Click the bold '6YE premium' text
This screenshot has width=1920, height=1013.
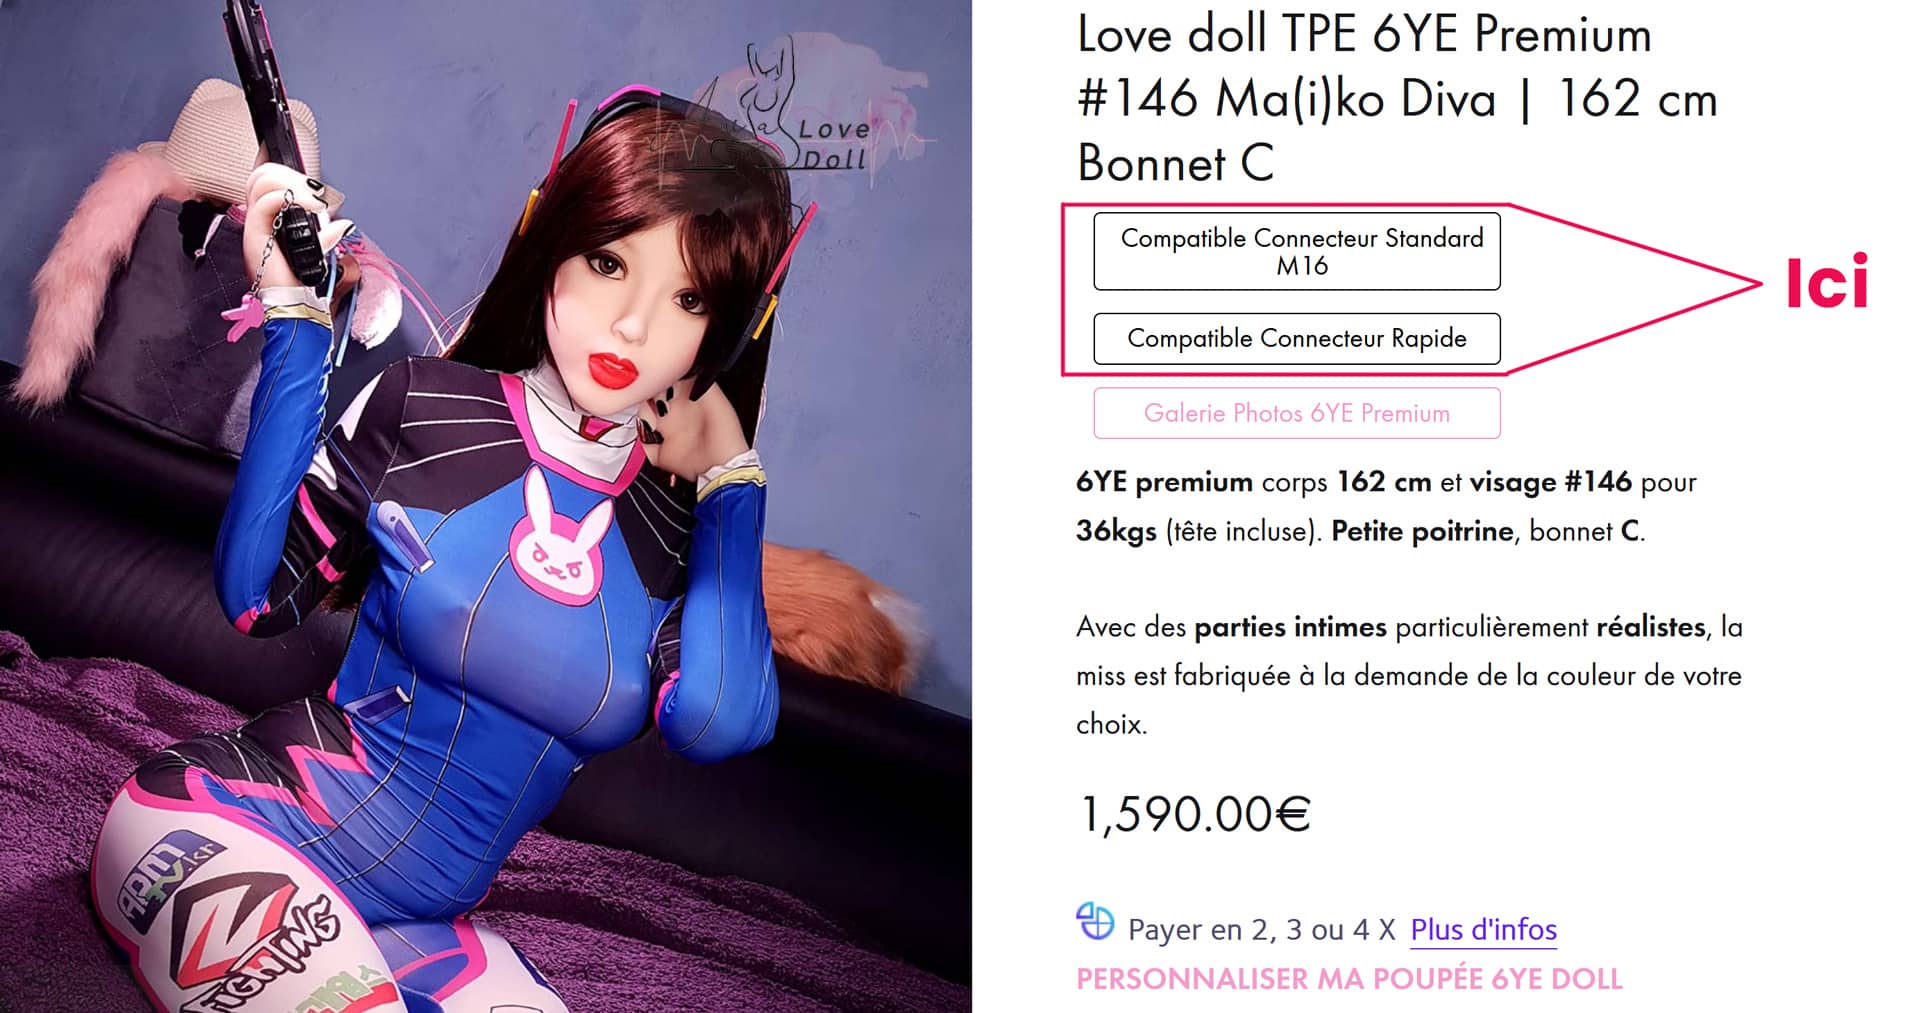click(x=1164, y=482)
